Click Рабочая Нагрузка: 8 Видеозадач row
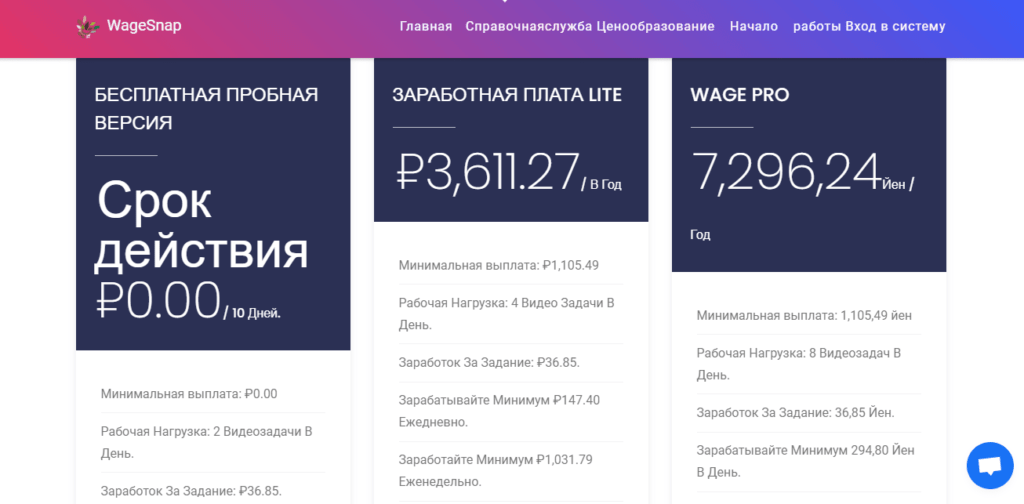1024x504 pixels. coord(808,364)
